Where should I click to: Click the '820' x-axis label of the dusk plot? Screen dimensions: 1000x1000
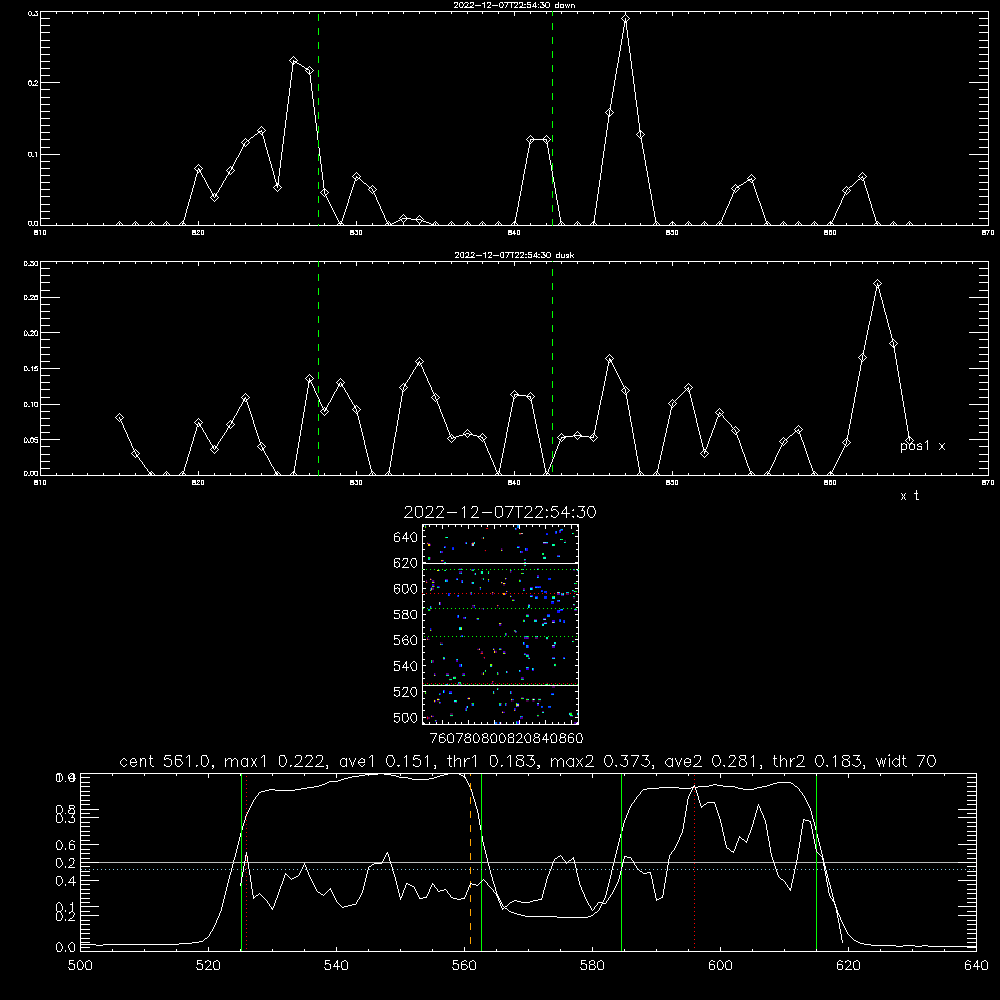198,483
